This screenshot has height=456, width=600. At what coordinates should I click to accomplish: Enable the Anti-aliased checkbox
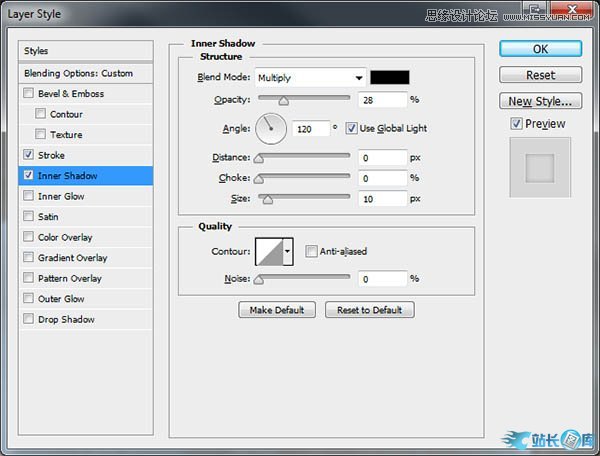click(x=312, y=251)
